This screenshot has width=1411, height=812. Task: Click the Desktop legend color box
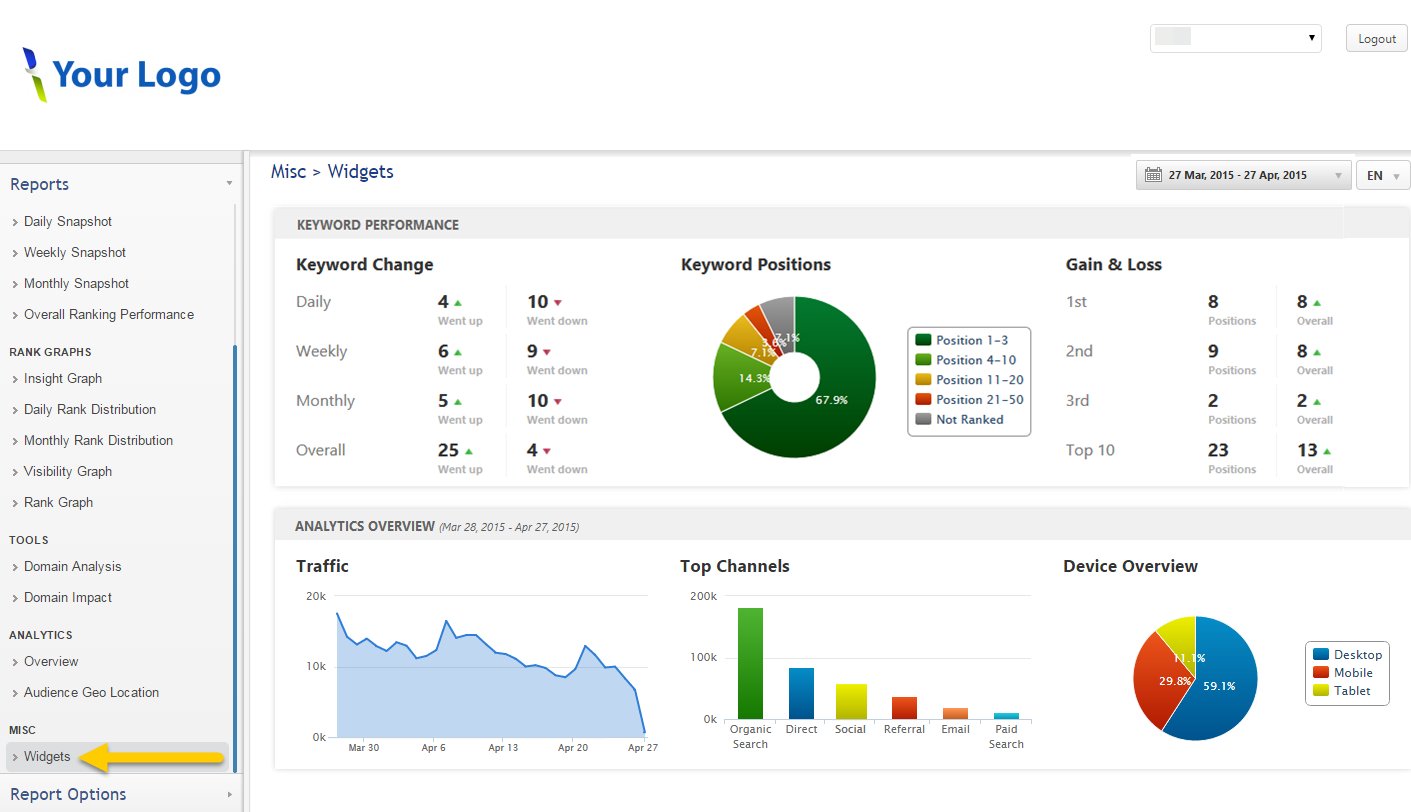1321,655
